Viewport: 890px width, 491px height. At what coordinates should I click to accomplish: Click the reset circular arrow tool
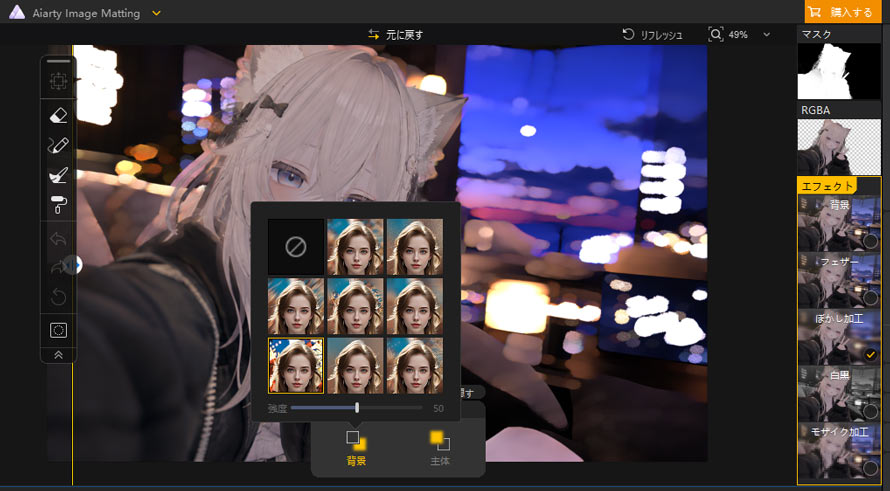pyautogui.click(x=58, y=296)
